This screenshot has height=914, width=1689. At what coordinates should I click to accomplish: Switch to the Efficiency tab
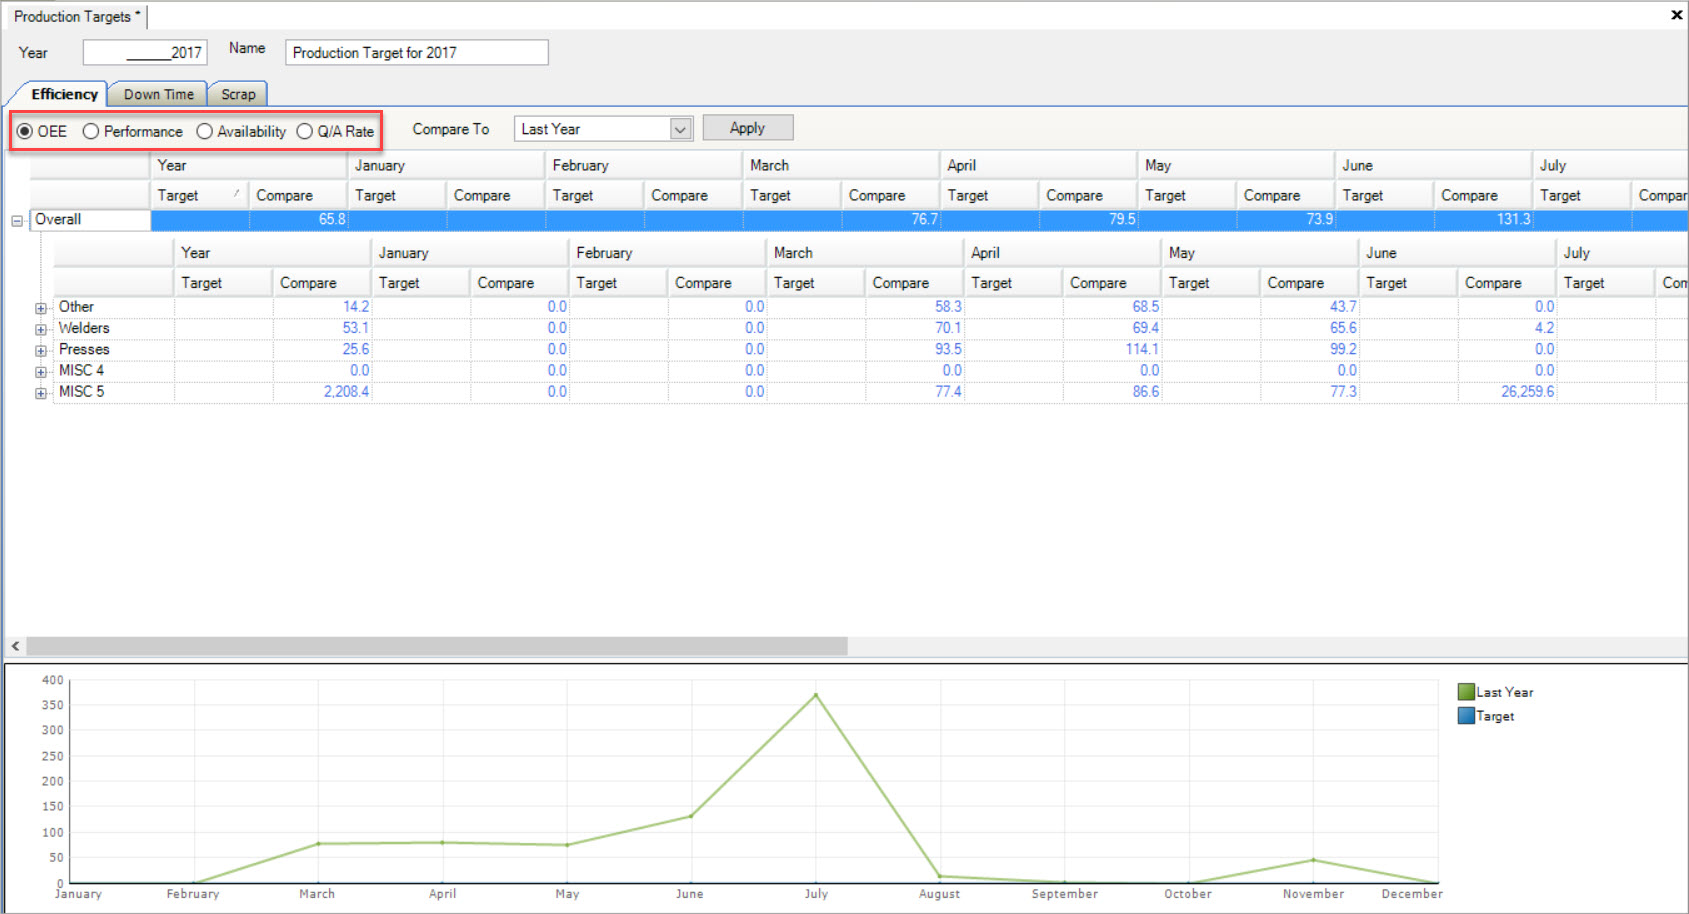pyautogui.click(x=64, y=94)
